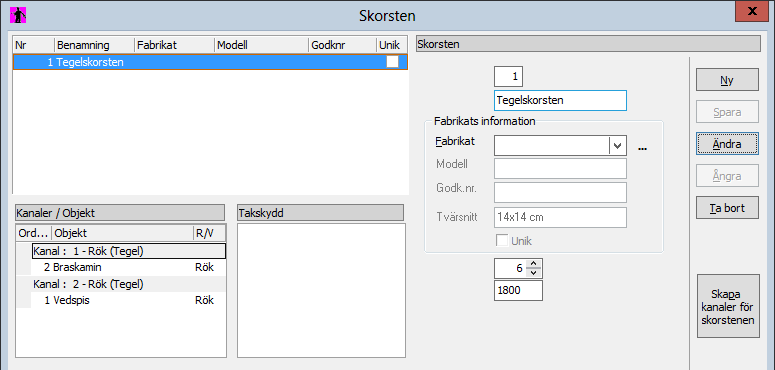Sort by the Godknr column header

pyautogui.click(x=343, y=45)
